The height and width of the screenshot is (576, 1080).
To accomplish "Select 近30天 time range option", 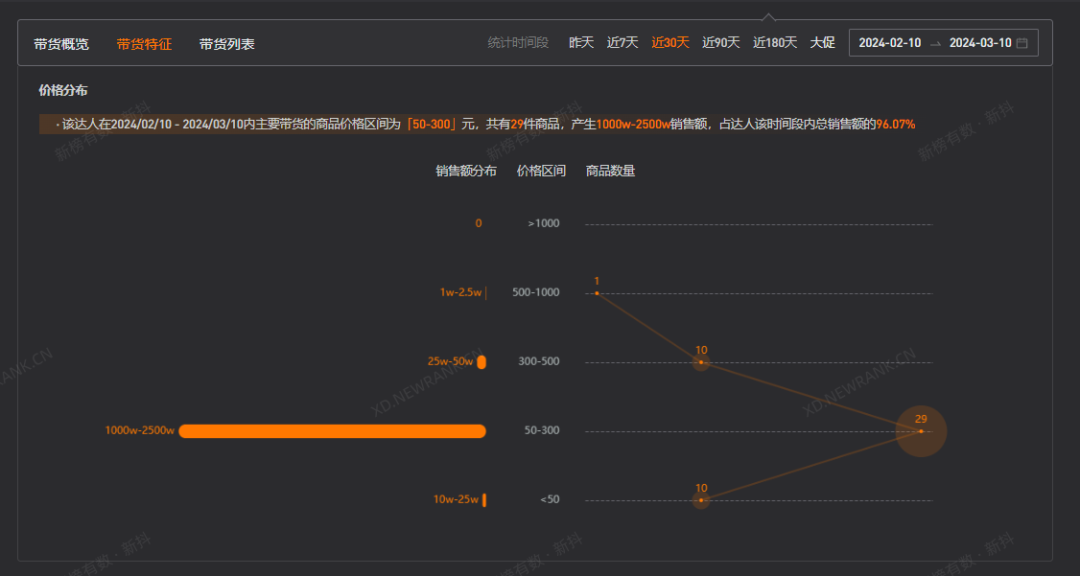I will pyautogui.click(x=670, y=43).
